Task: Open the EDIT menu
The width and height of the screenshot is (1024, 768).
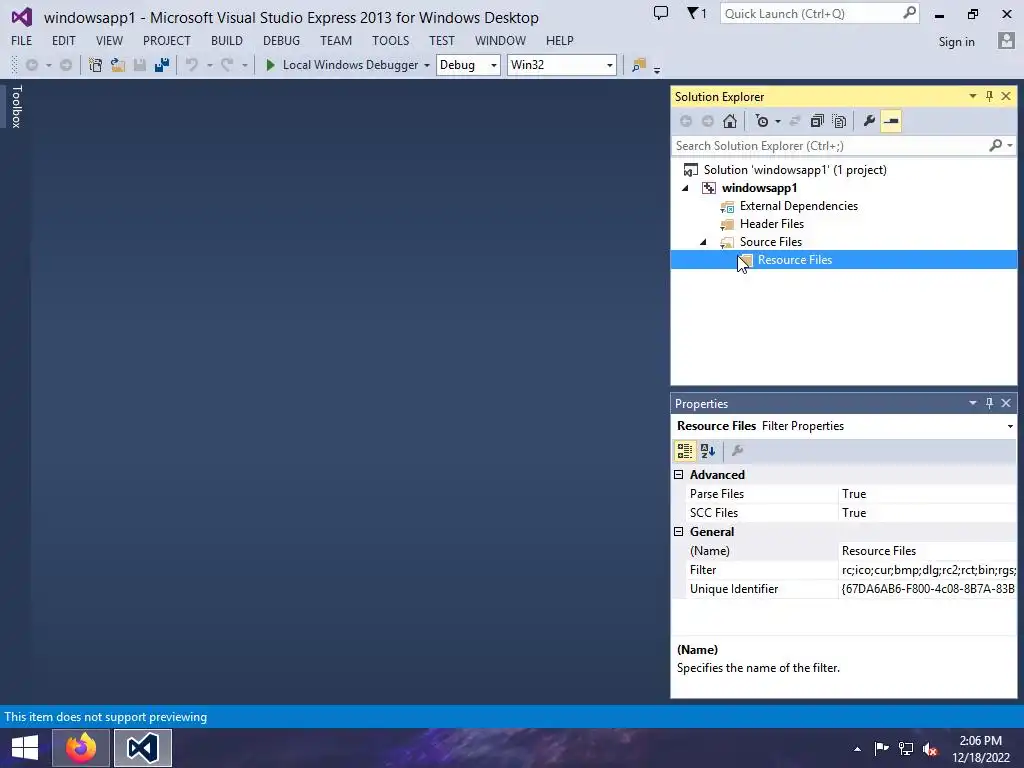Action: tap(63, 40)
